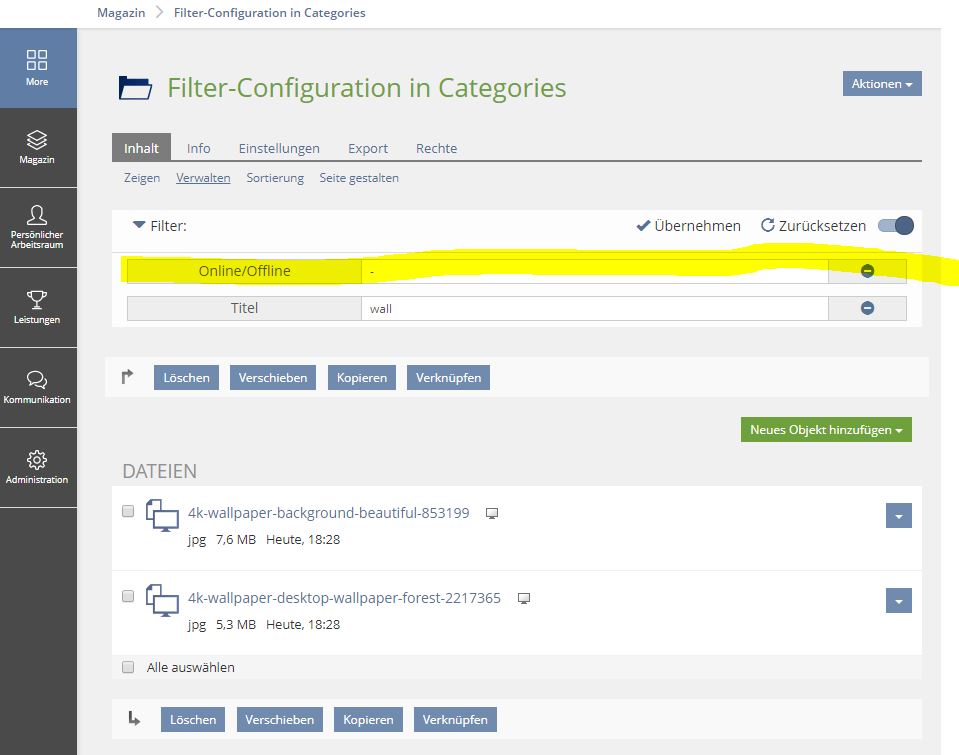This screenshot has width=959, height=755.
Task: Open the Aktionen dropdown
Action: (x=881, y=84)
